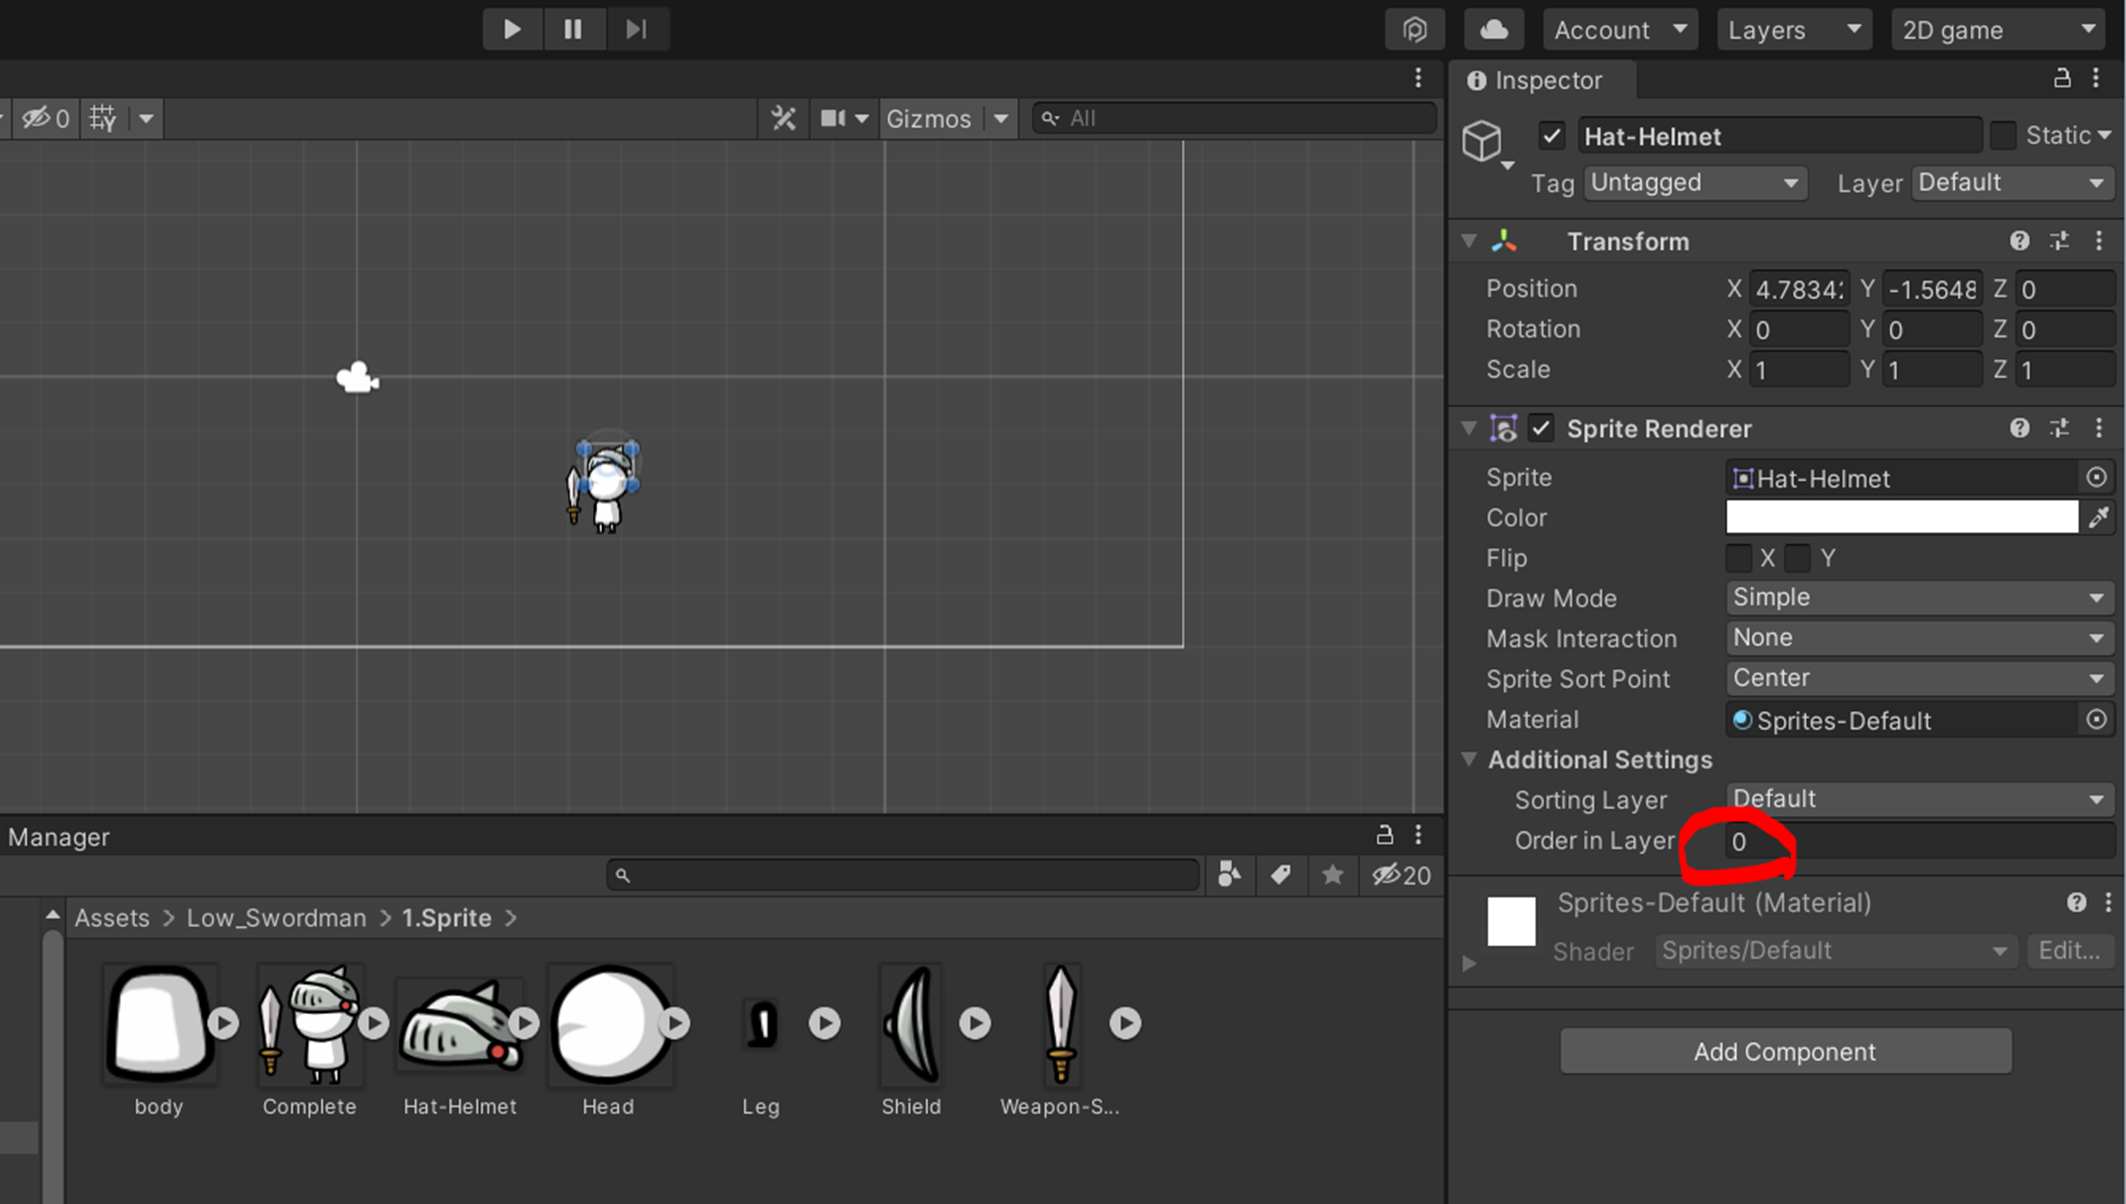Collapse the Additional Settings section
Screen dimensions: 2126x1204
[1469, 759]
